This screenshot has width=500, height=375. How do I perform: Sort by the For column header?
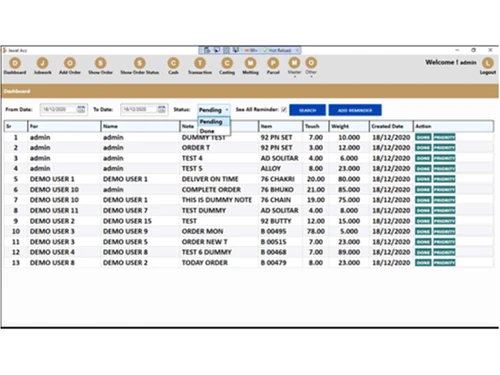tap(64, 126)
